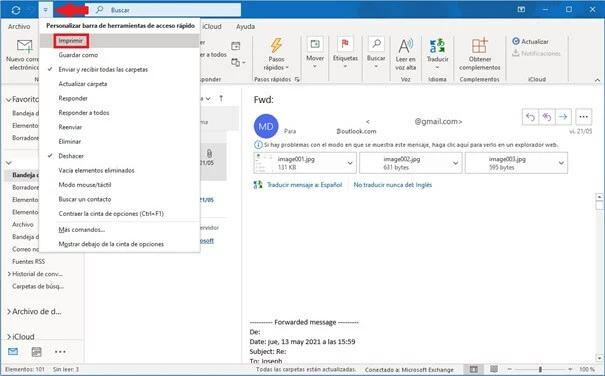Click the iCloud Actualizar button
The width and height of the screenshot is (605, 376).
[x=530, y=41]
